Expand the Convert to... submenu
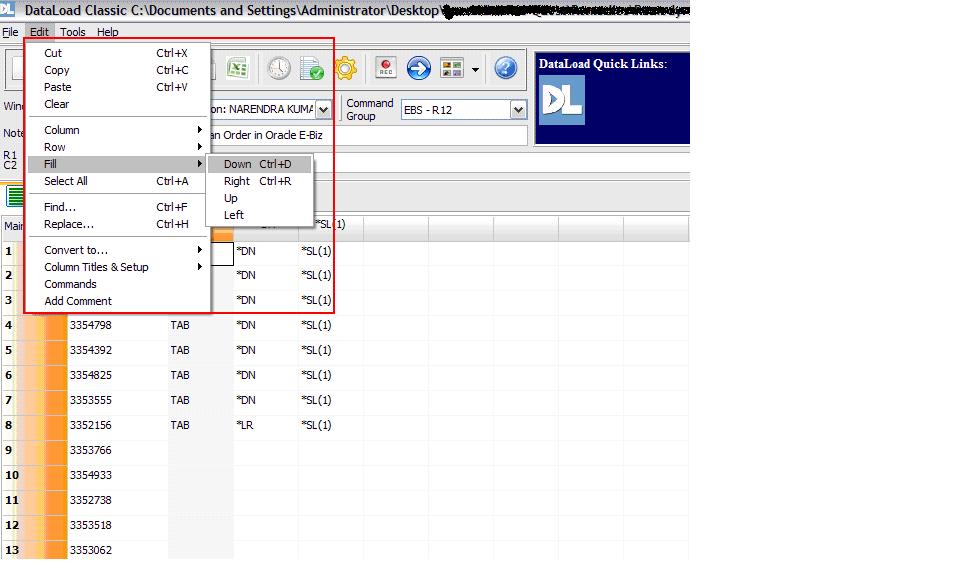Viewport: 962px width, 575px height. (x=117, y=250)
